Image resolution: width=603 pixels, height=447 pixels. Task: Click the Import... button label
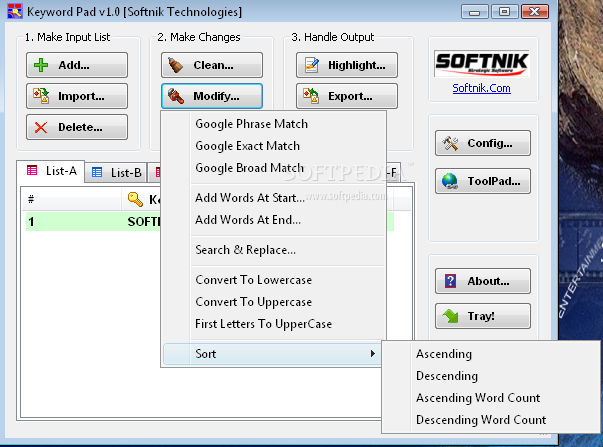81,96
